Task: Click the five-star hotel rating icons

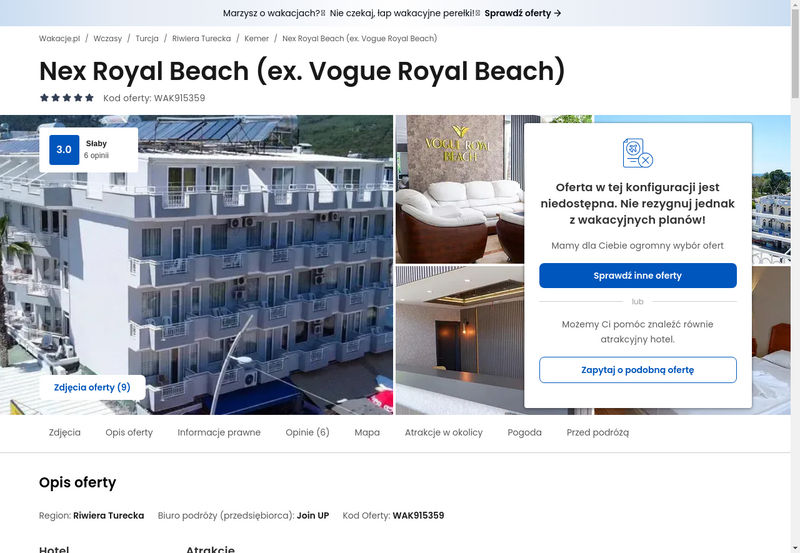Action: (67, 98)
